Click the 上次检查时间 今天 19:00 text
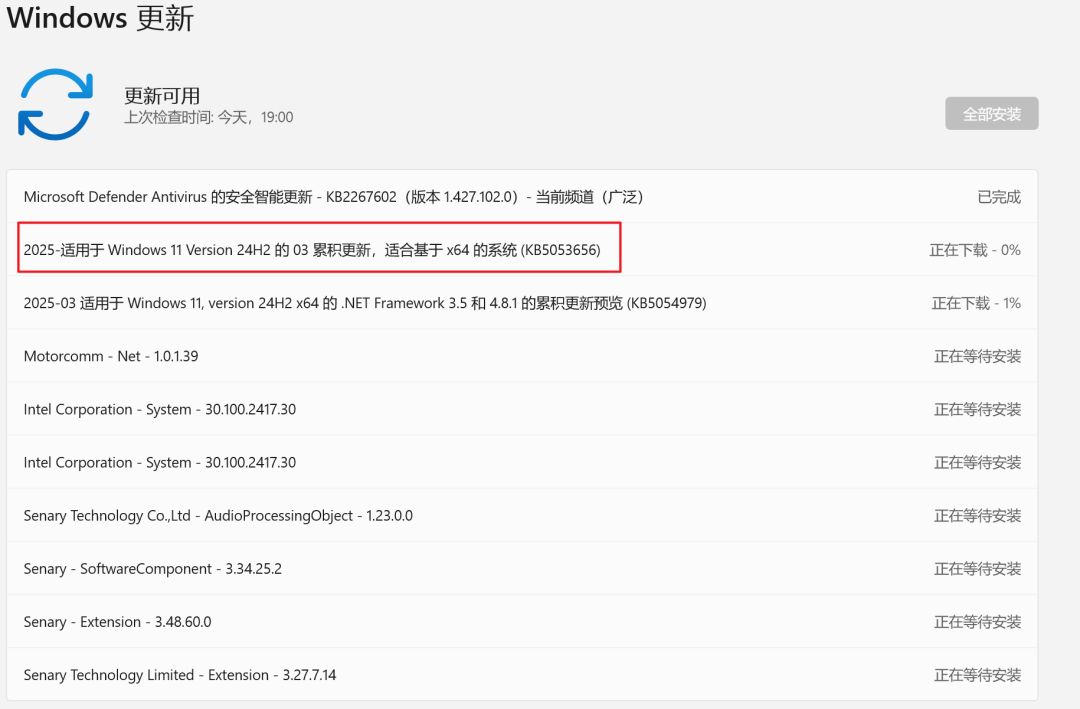Screen dimensions: 1080x709 (209, 118)
